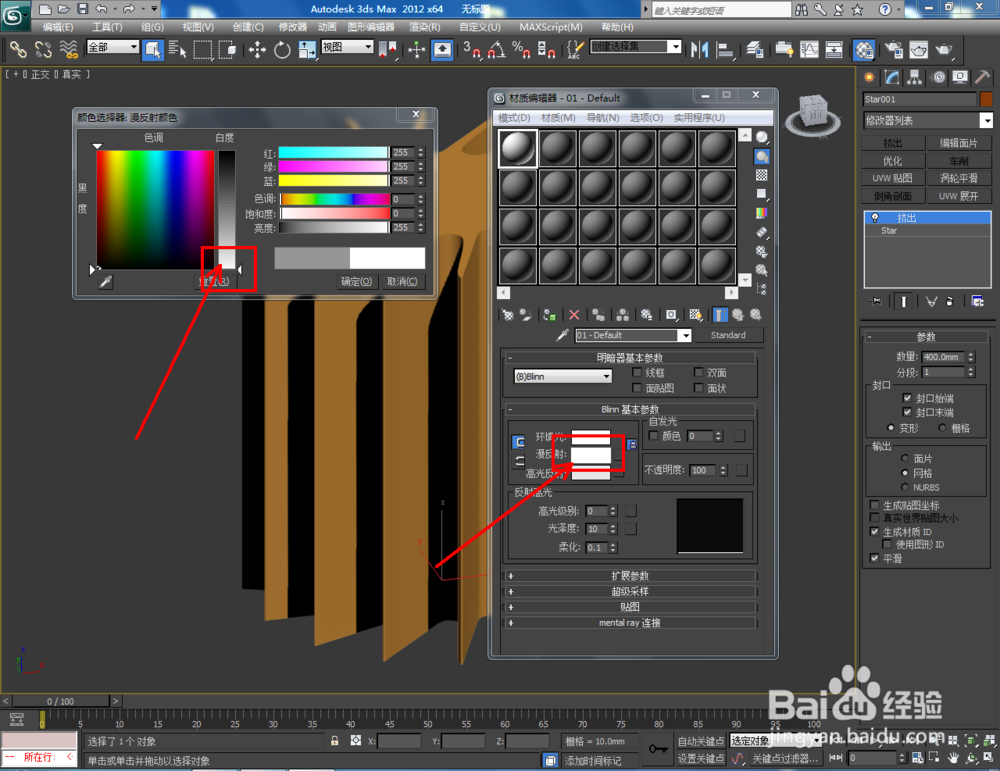Enable the 面贴图 (Face Map) checkbox
The image size is (1000, 771).
(x=636, y=388)
